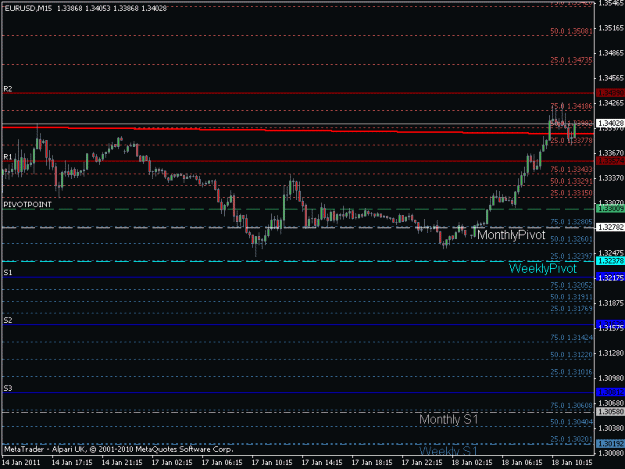
Task: Select the R1 resistance label
Action: (x=8, y=157)
